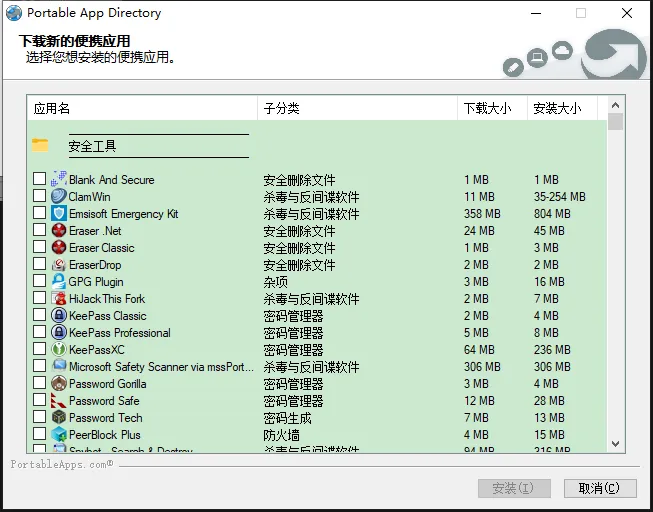This screenshot has height=512, width=653.
Task: Click the 安装(I) button
Action: coord(514,488)
